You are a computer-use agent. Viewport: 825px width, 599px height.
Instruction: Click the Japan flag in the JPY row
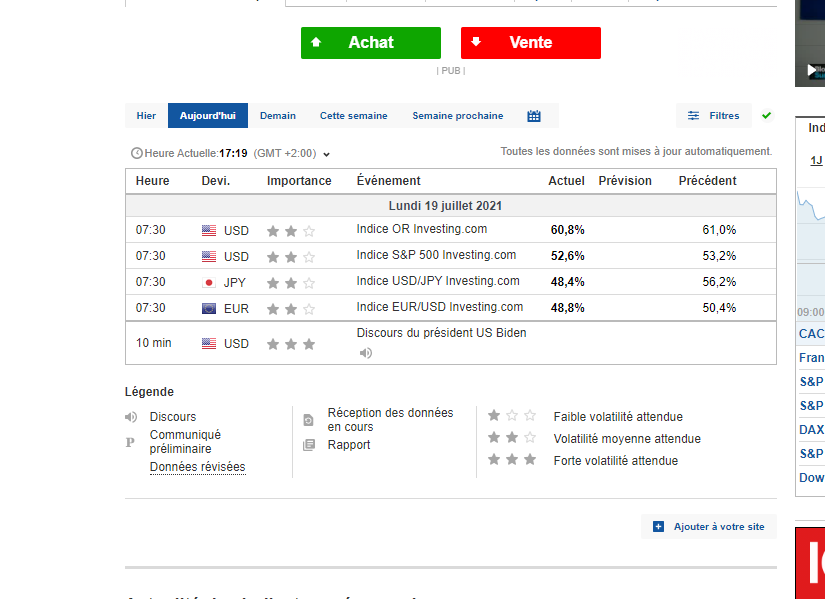click(209, 283)
